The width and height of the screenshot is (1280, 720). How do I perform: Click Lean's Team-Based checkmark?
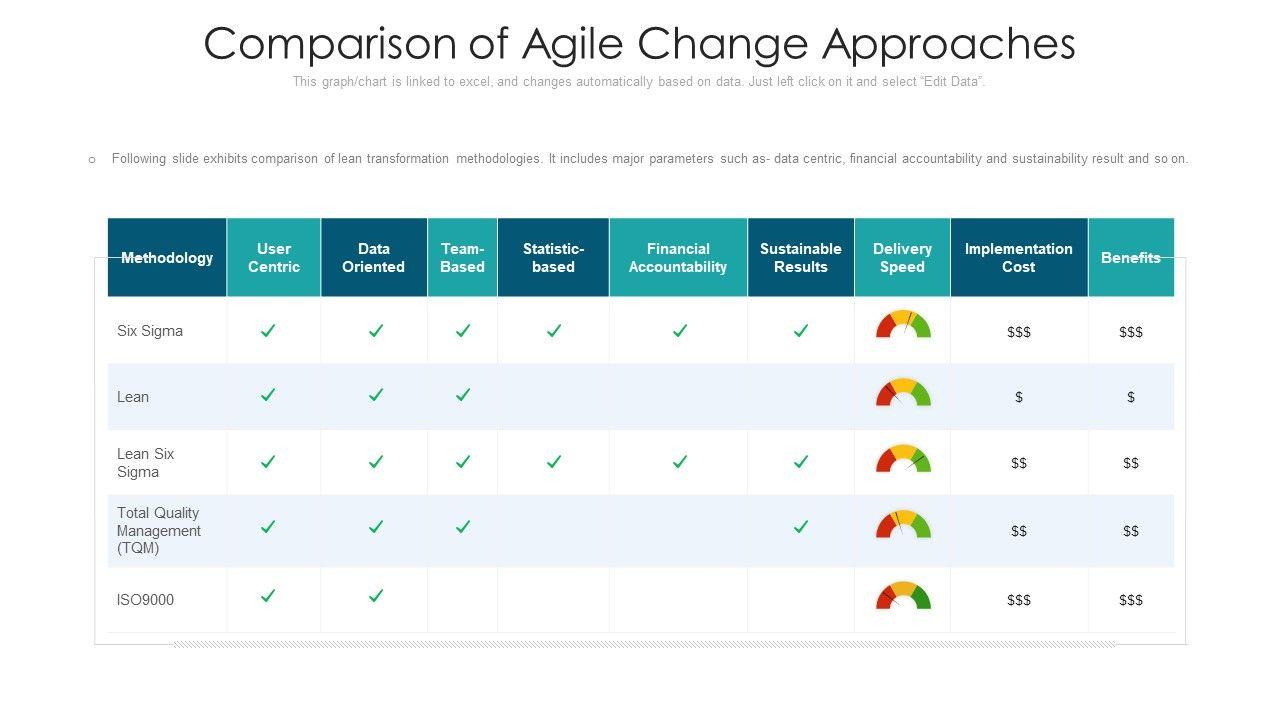click(x=463, y=395)
